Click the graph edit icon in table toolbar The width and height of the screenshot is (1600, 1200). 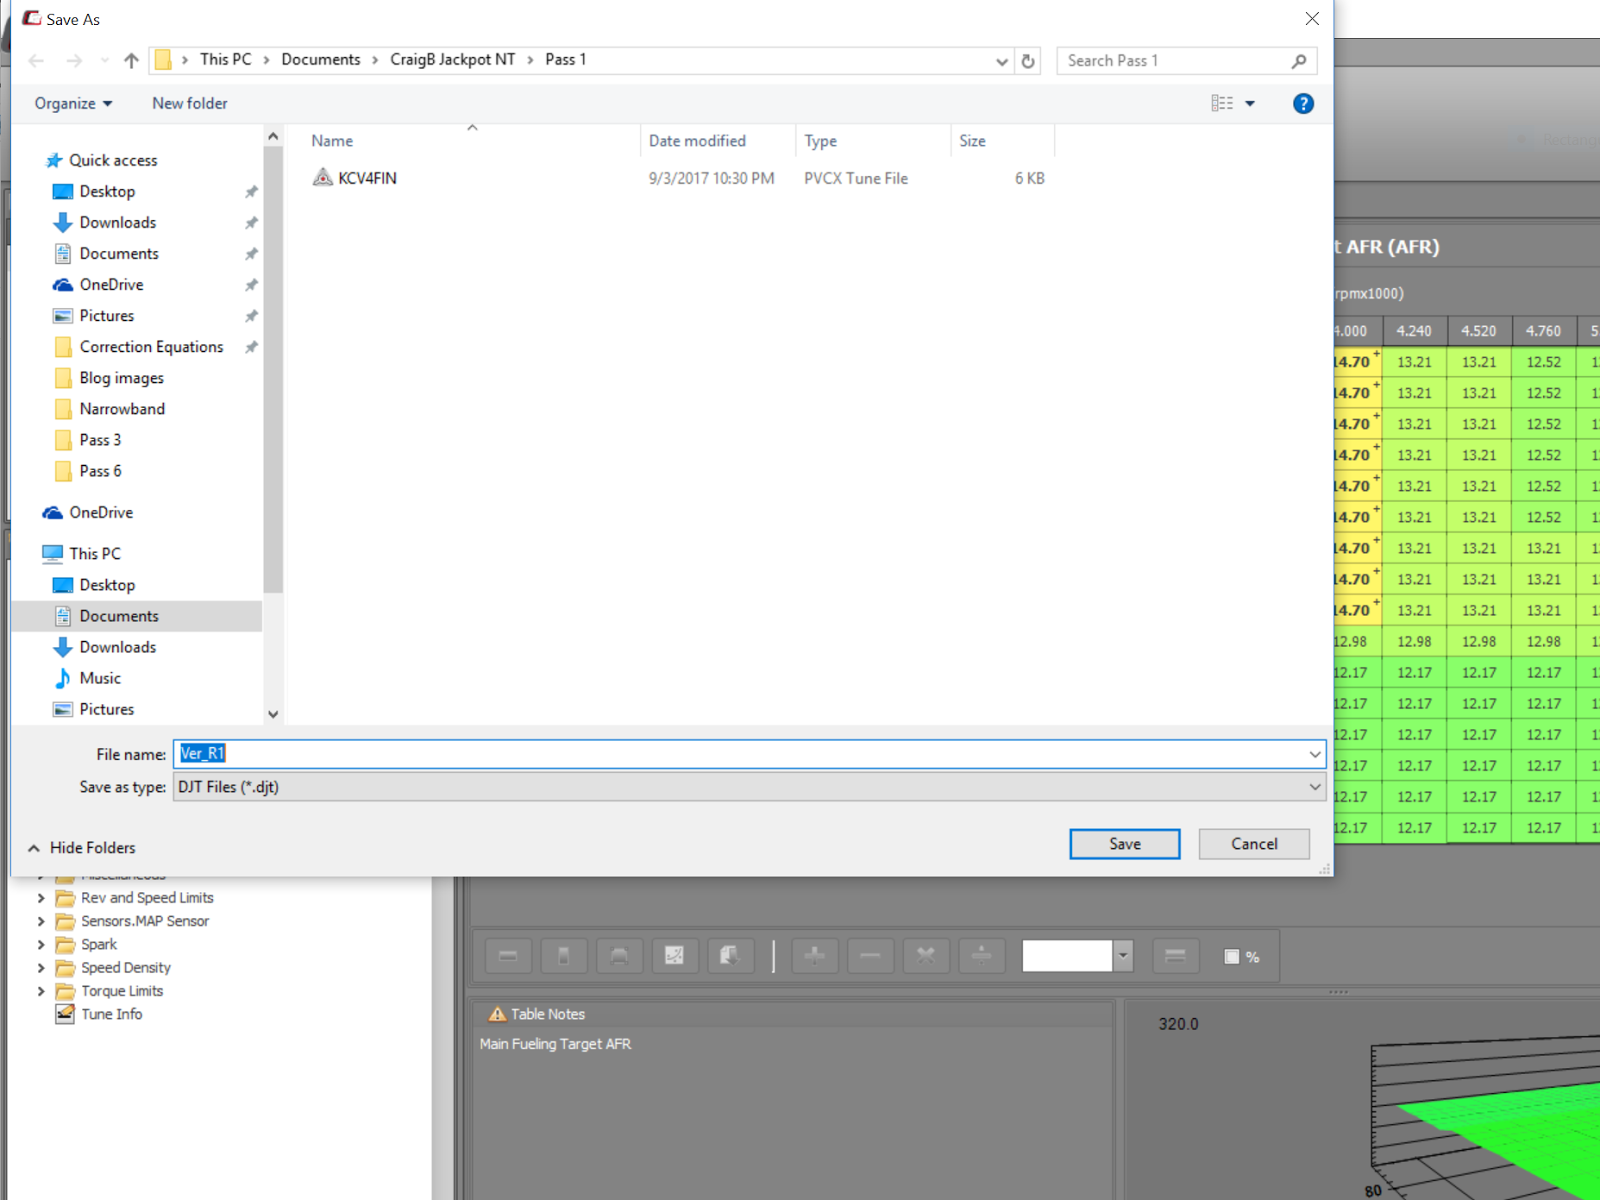675,956
